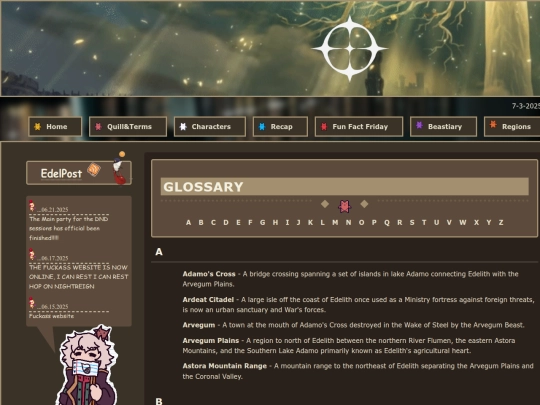
Task: Jump to glossary letter M
Action: tap(335, 222)
